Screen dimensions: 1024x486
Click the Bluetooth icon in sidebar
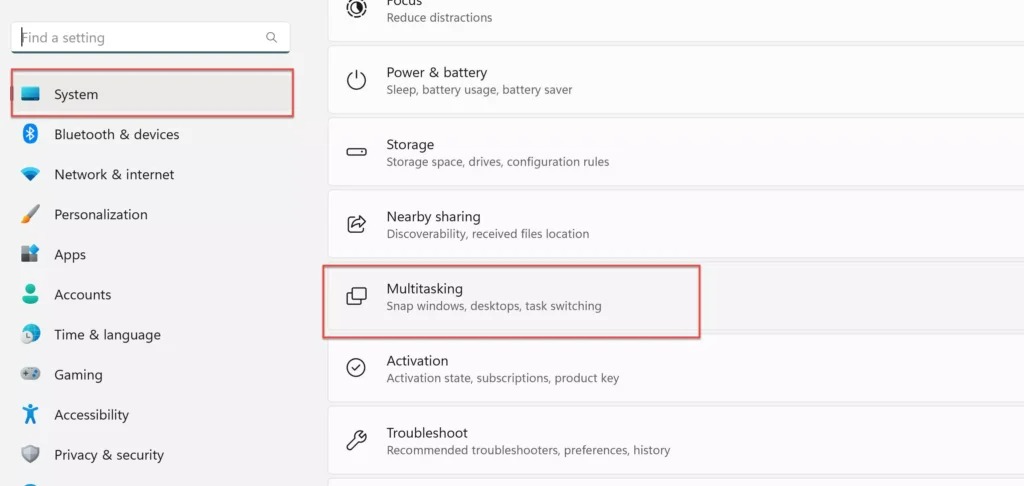tap(30, 134)
